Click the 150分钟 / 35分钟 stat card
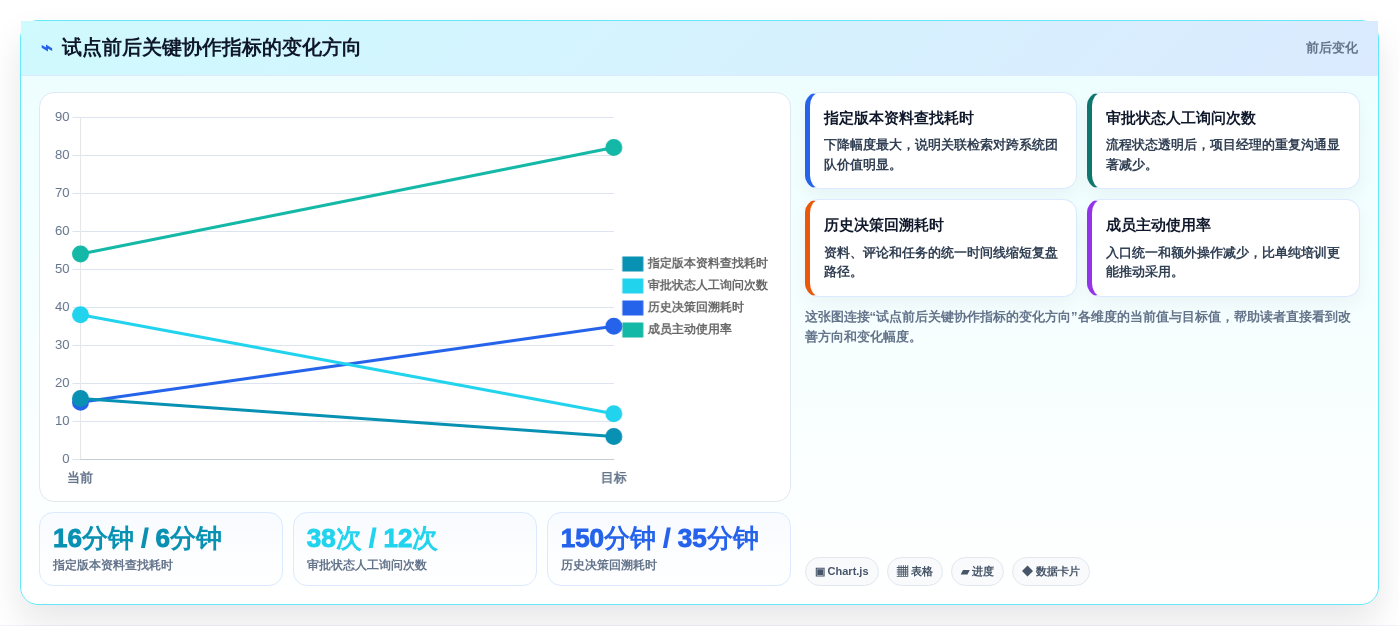The image size is (1399, 626). [669, 549]
